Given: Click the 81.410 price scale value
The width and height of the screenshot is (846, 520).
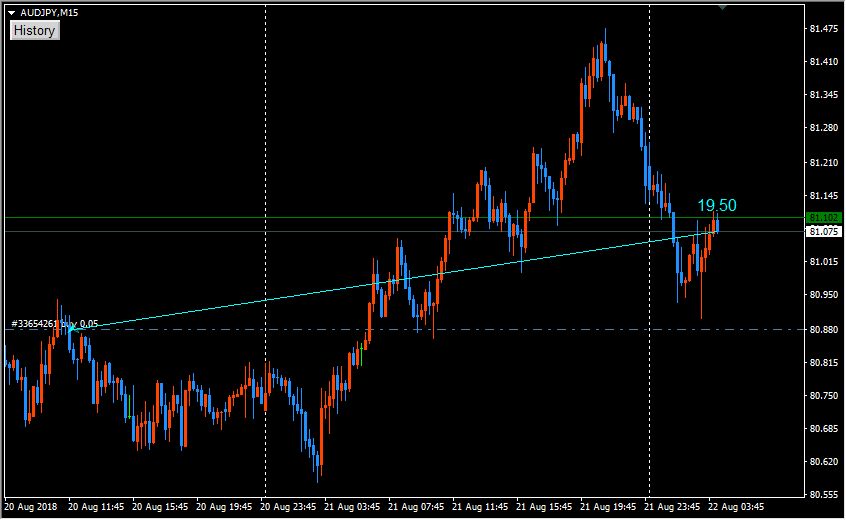Looking at the screenshot, I should (824, 62).
